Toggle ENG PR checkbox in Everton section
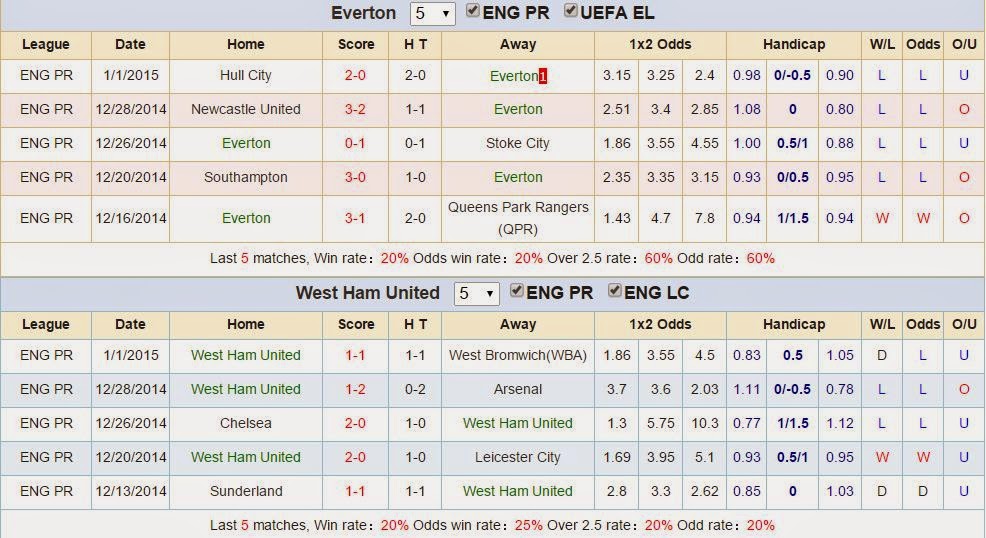 [x=474, y=12]
